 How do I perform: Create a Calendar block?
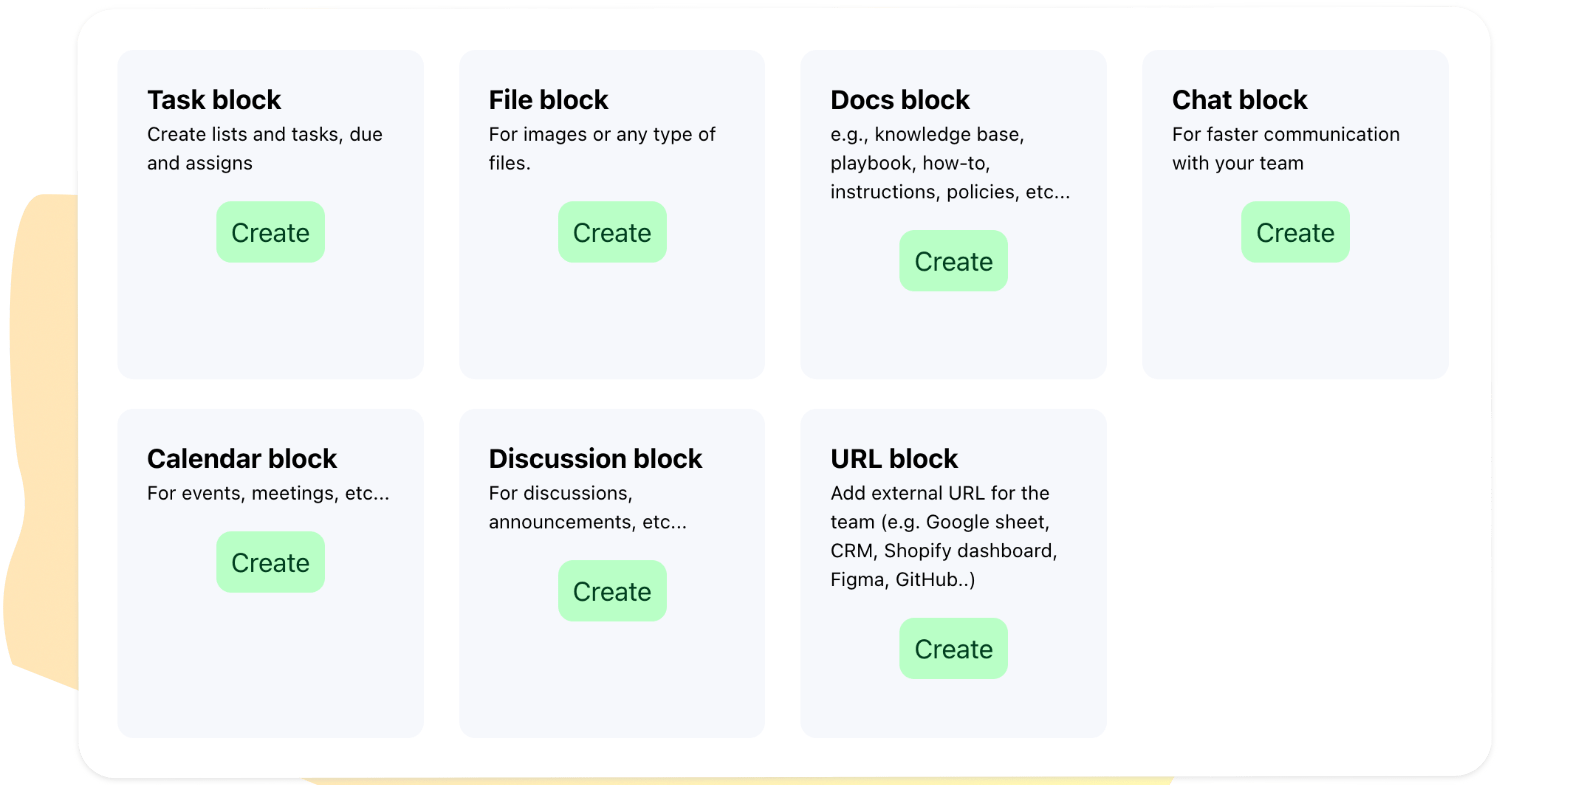270,562
